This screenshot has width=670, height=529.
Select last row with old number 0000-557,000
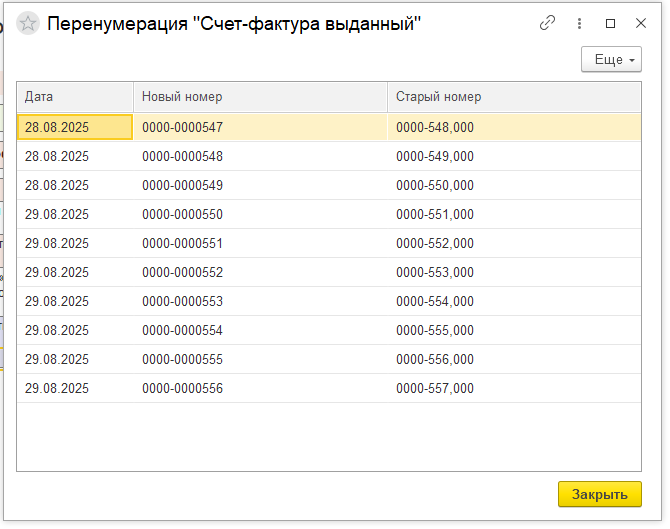tap(513, 389)
